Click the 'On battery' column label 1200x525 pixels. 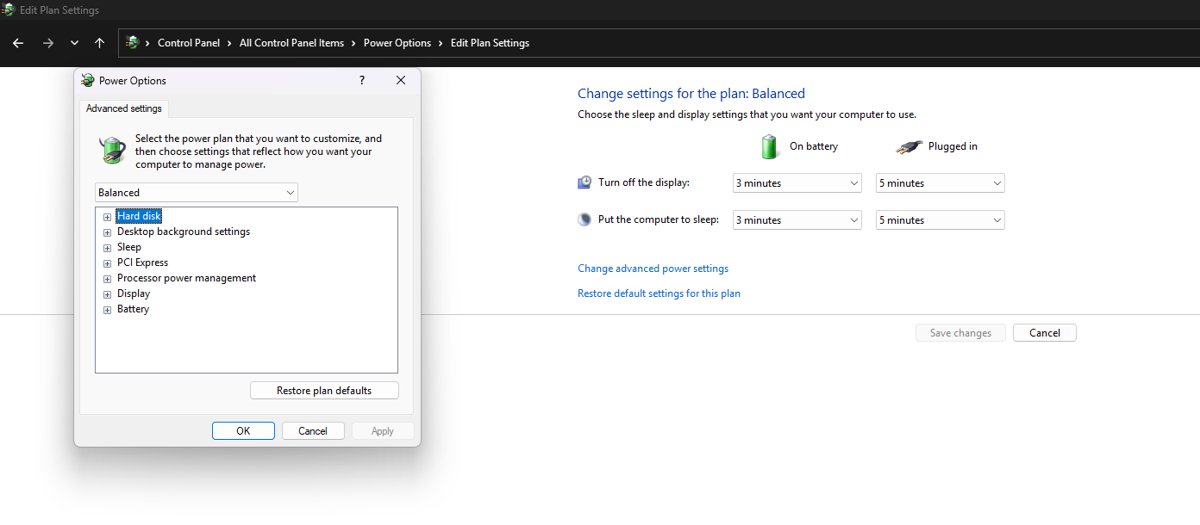pyautogui.click(x=814, y=147)
